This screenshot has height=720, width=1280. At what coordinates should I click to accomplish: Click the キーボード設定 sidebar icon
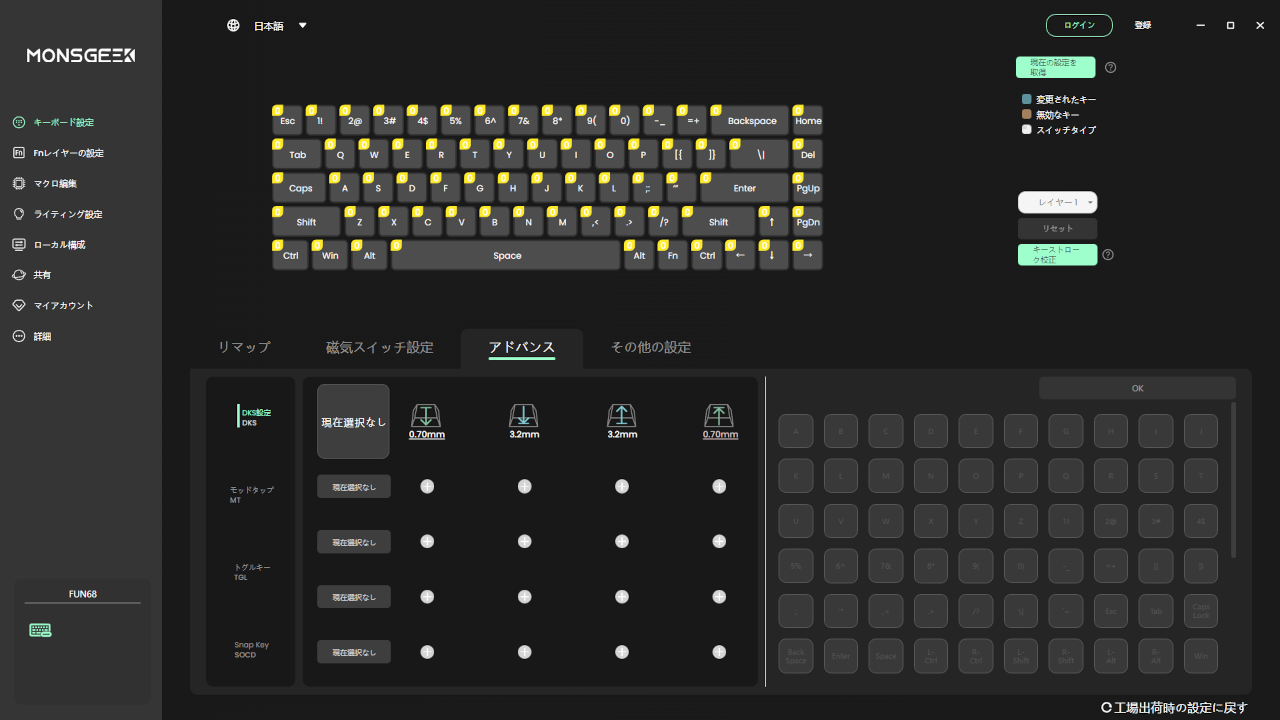pyautogui.click(x=19, y=123)
